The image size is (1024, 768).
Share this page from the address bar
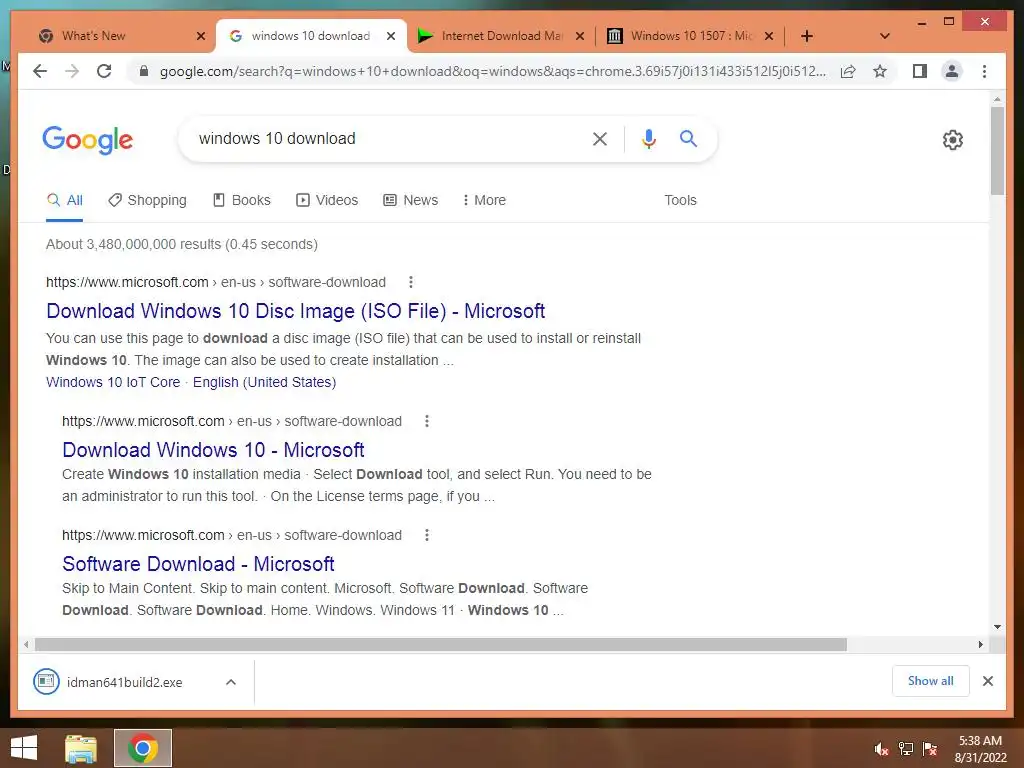pyautogui.click(x=848, y=71)
